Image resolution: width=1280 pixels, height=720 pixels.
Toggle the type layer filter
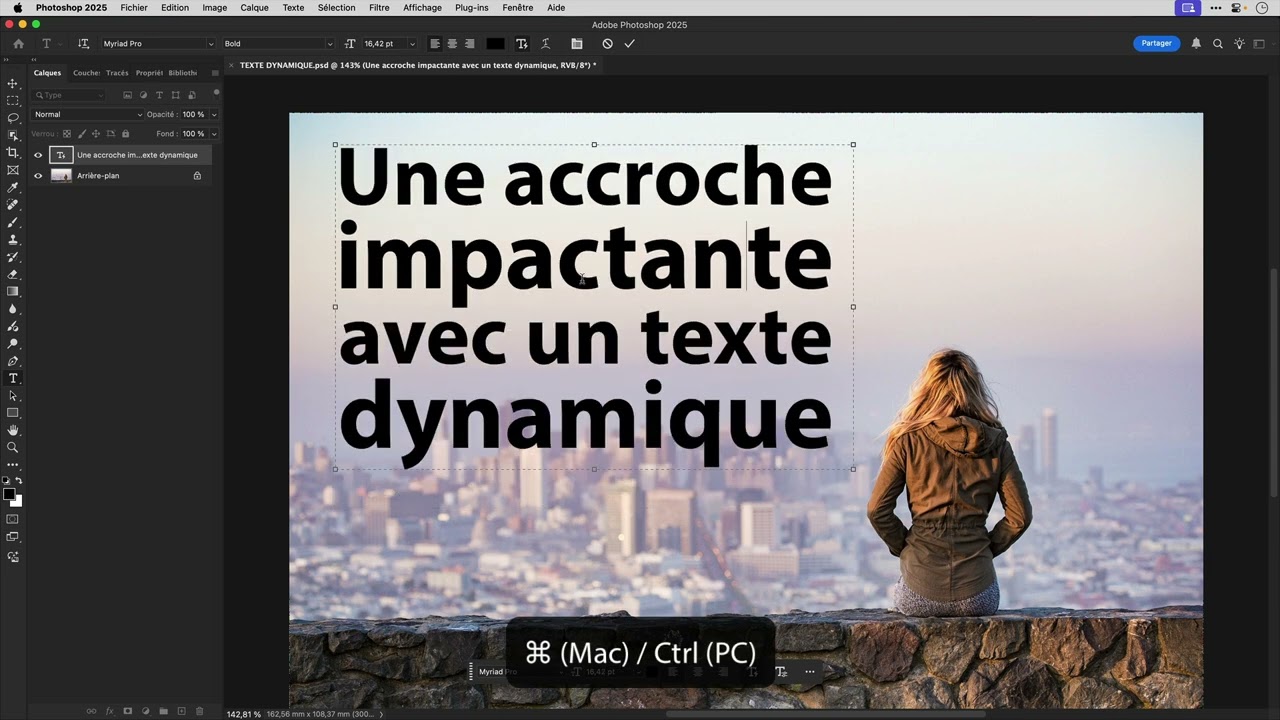pyautogui.click(x=159, y=95)
